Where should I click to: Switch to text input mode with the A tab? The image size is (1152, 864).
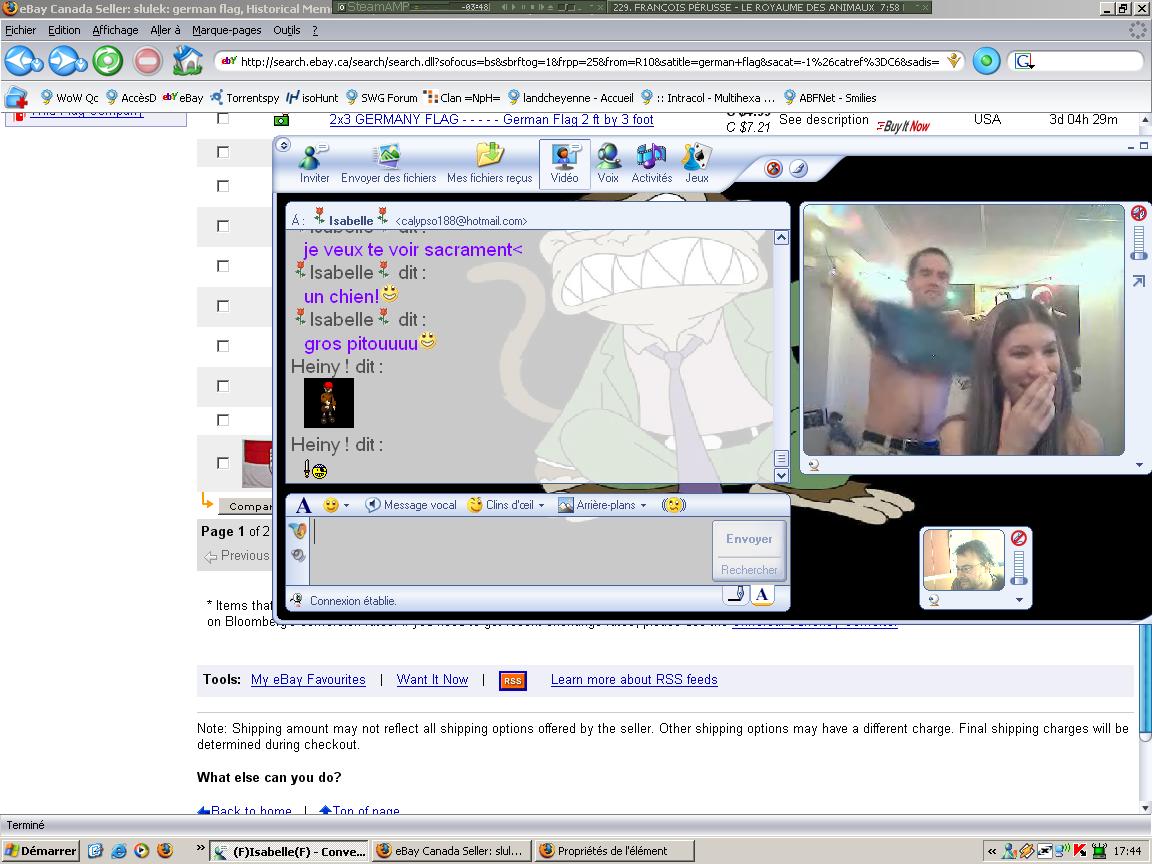pos(762,594)
